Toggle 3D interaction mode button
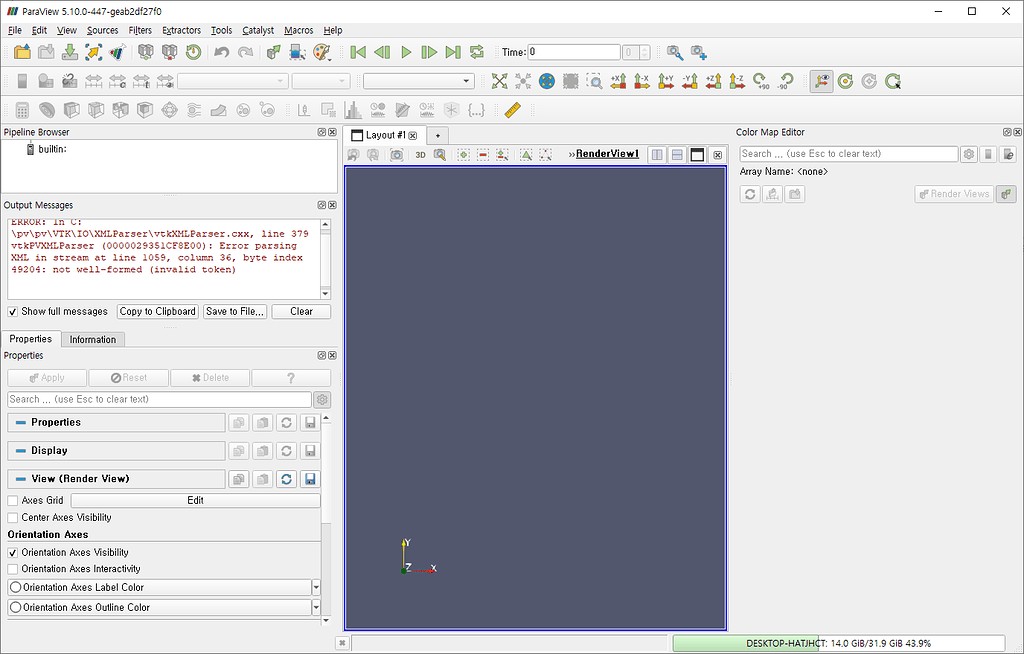This screenshot has width=1024, height=654. click(x=421, y=155)
